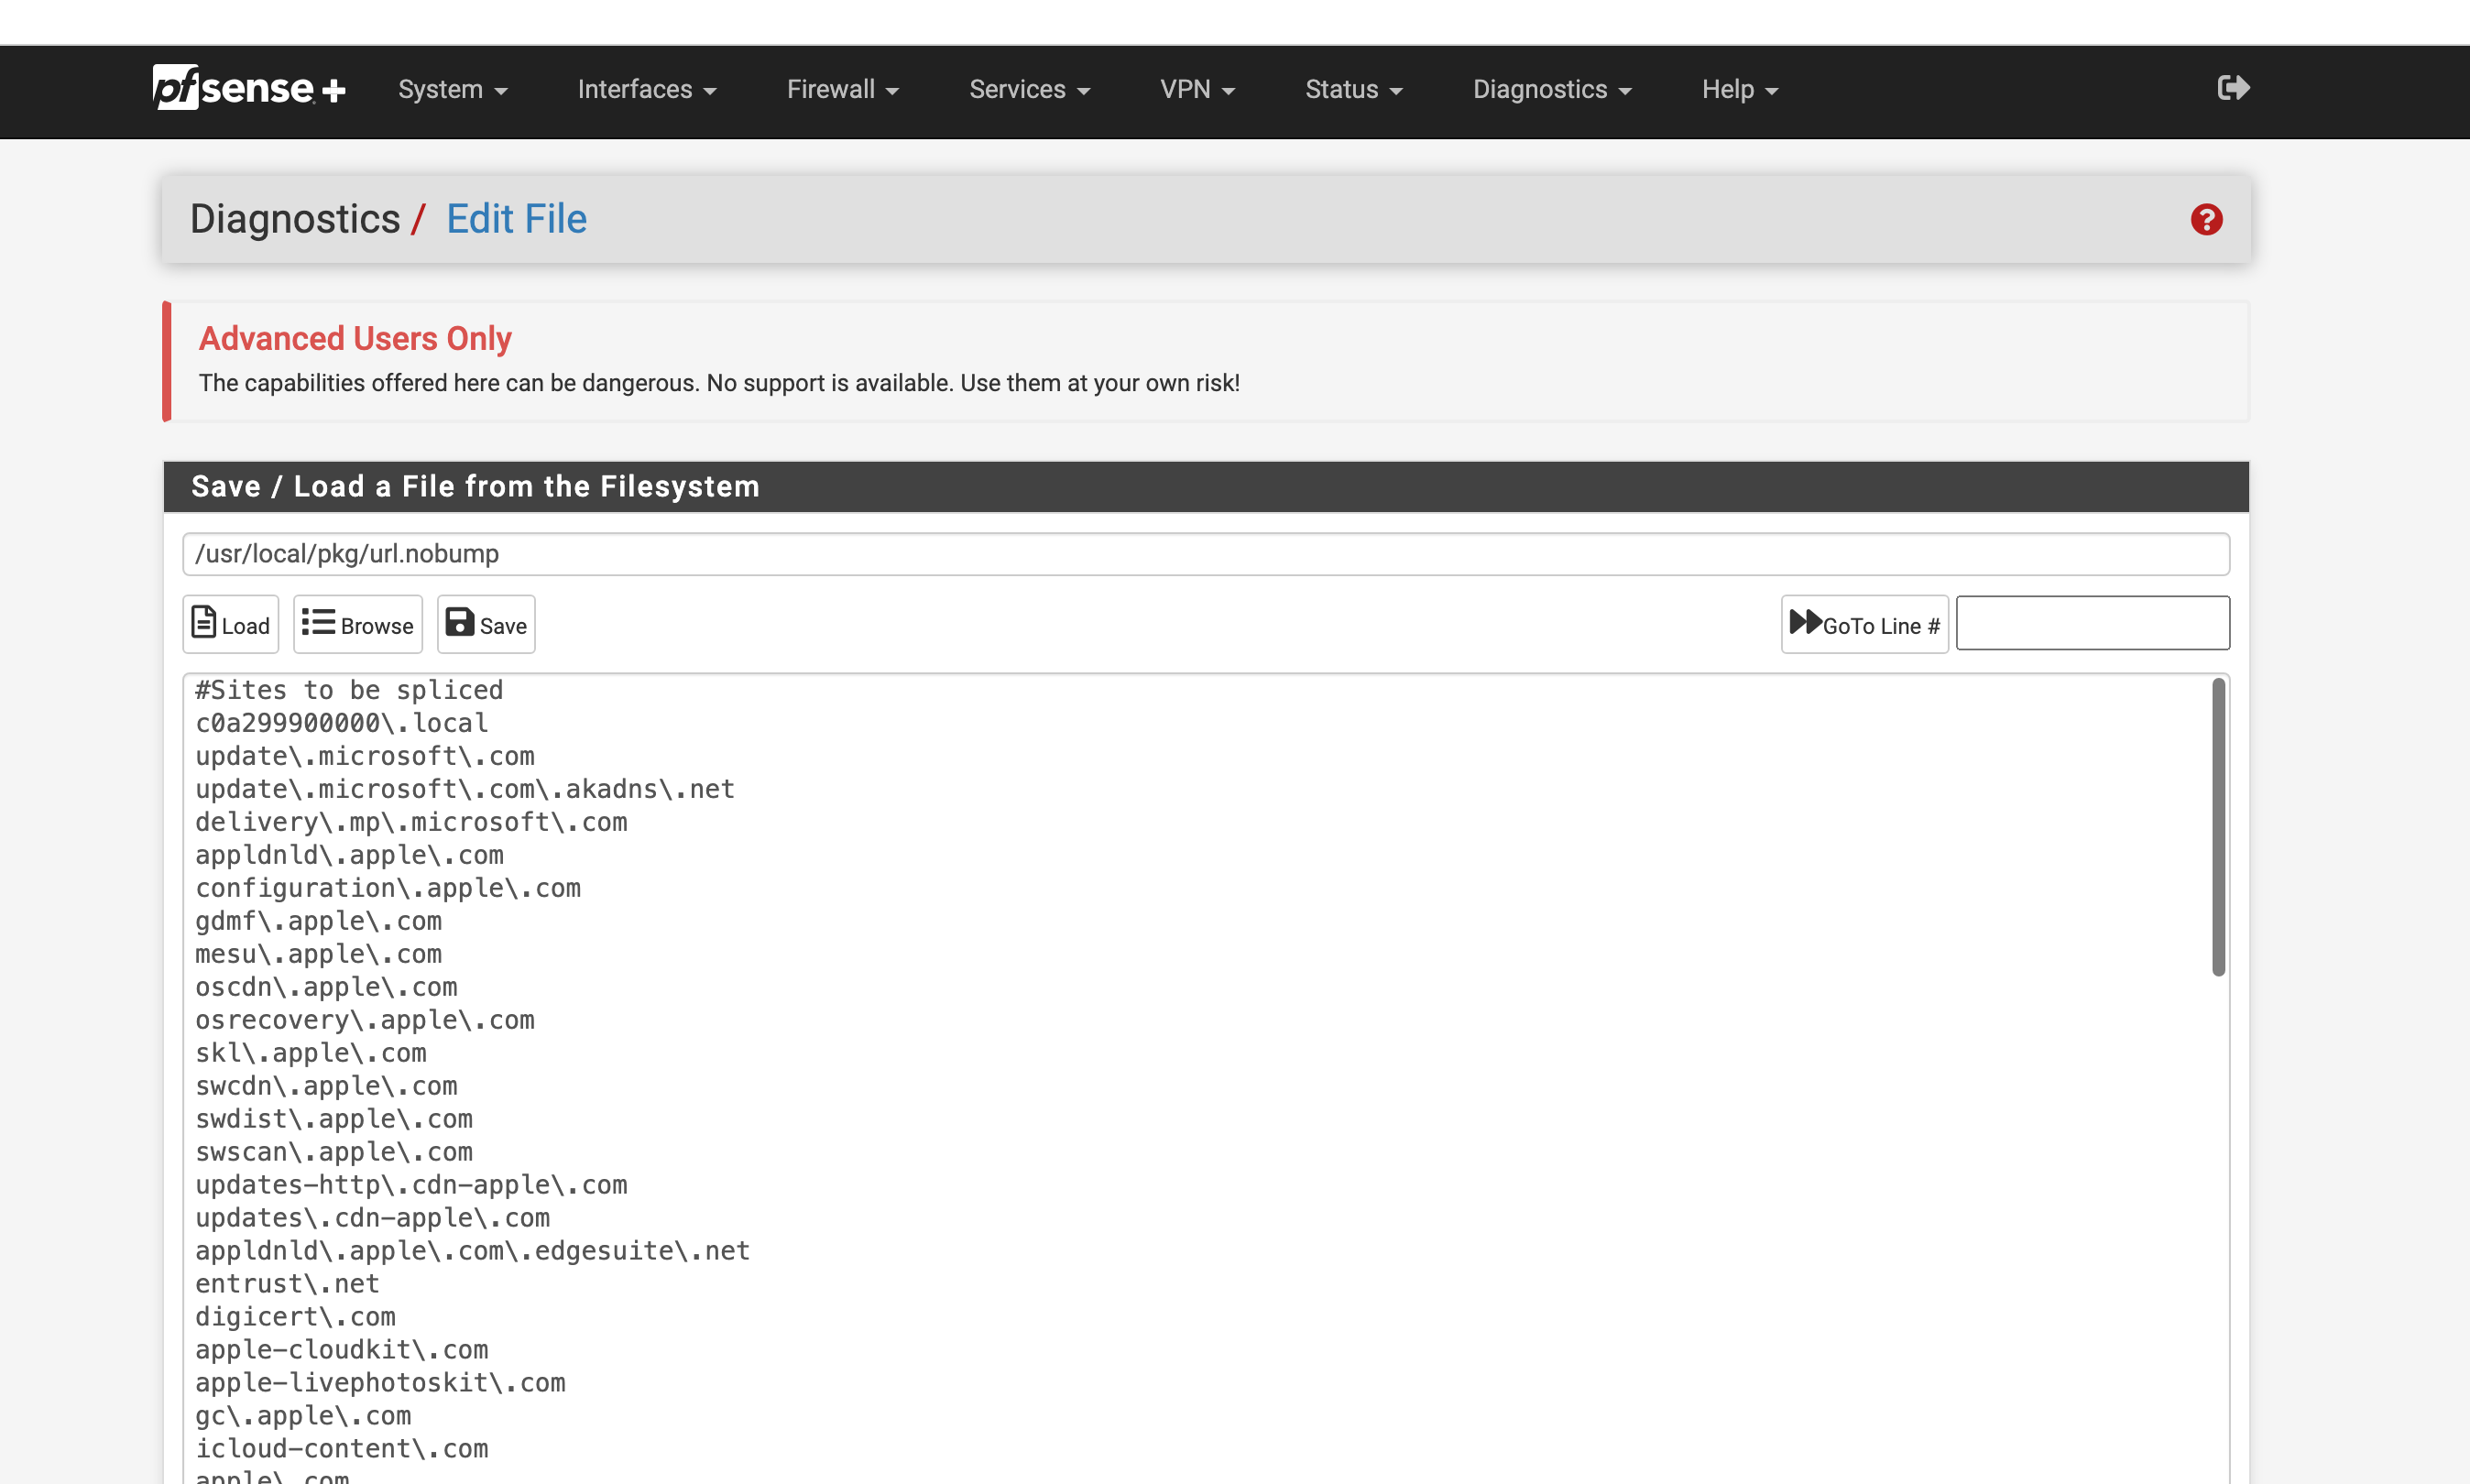2470x1484 pixels.
Task: Open the Diagnostics menu in navbar
Action: tap(1551, 90)
